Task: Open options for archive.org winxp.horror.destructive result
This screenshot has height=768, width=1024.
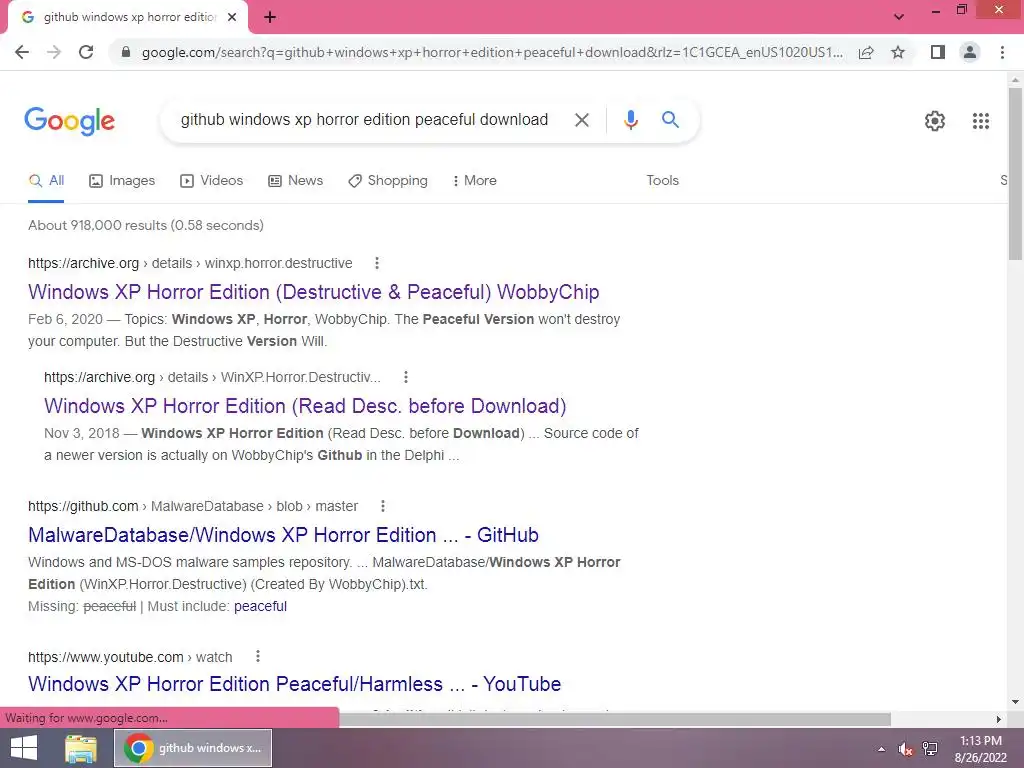Action: [377, 263]
